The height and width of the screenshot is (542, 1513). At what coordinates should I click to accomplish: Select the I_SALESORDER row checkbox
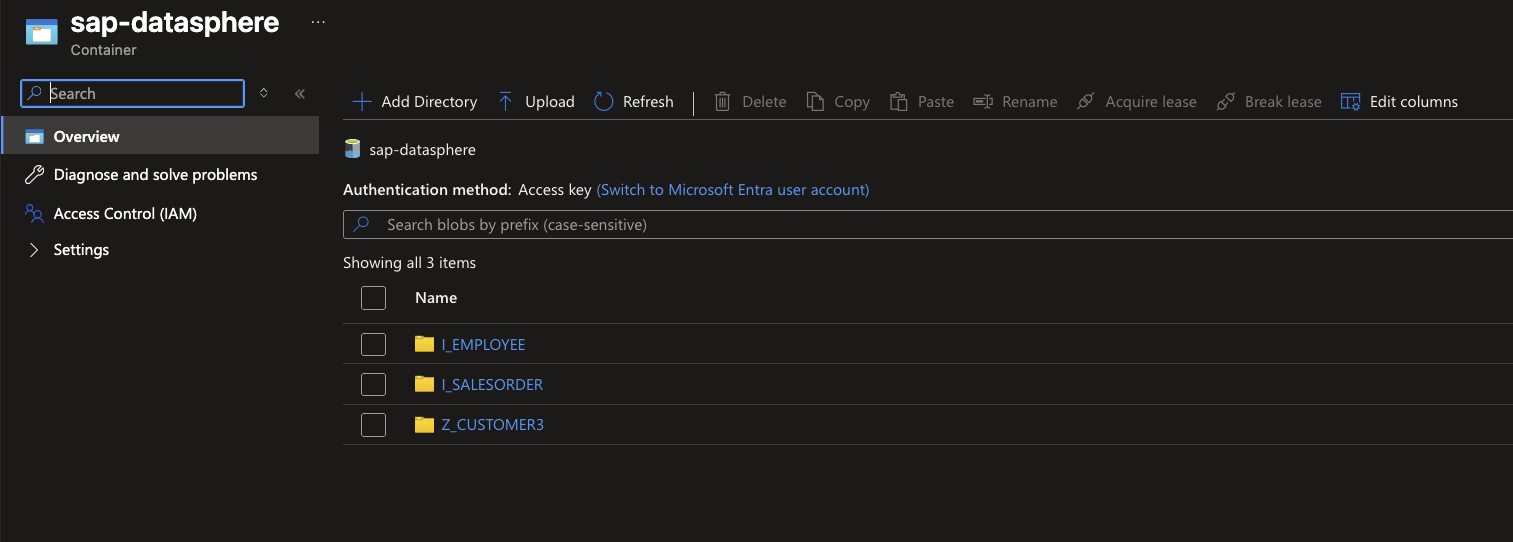click(373, 385)
